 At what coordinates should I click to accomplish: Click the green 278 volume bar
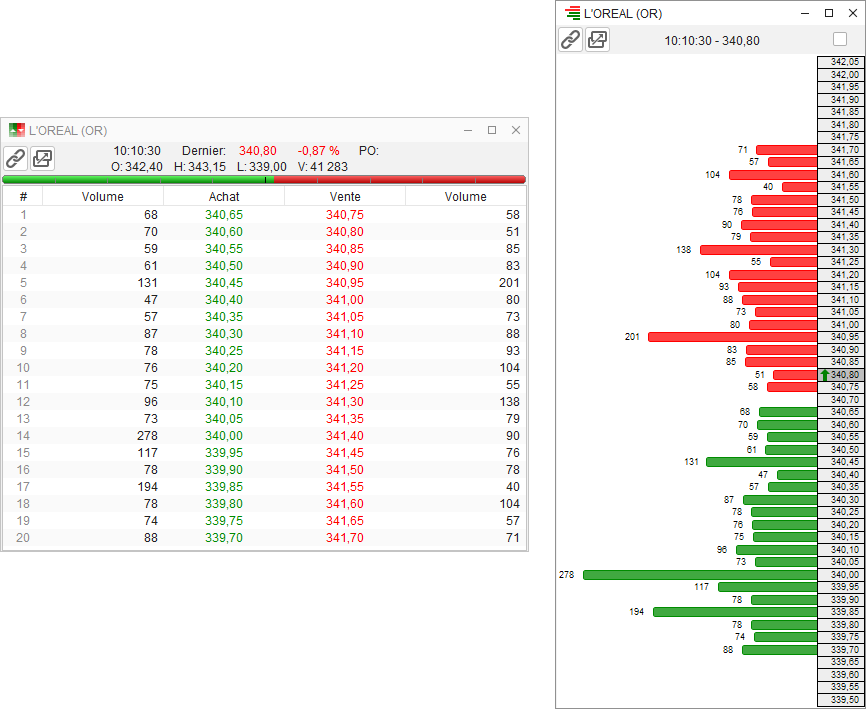[700, 575]
